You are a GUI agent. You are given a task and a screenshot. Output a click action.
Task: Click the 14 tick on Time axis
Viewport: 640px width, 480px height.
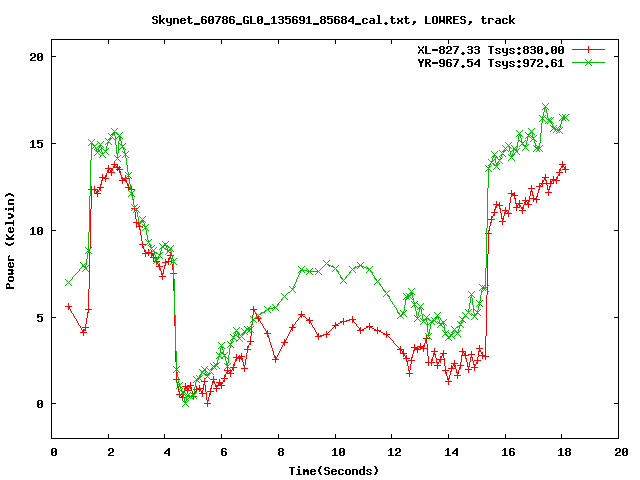pos(451,452)
